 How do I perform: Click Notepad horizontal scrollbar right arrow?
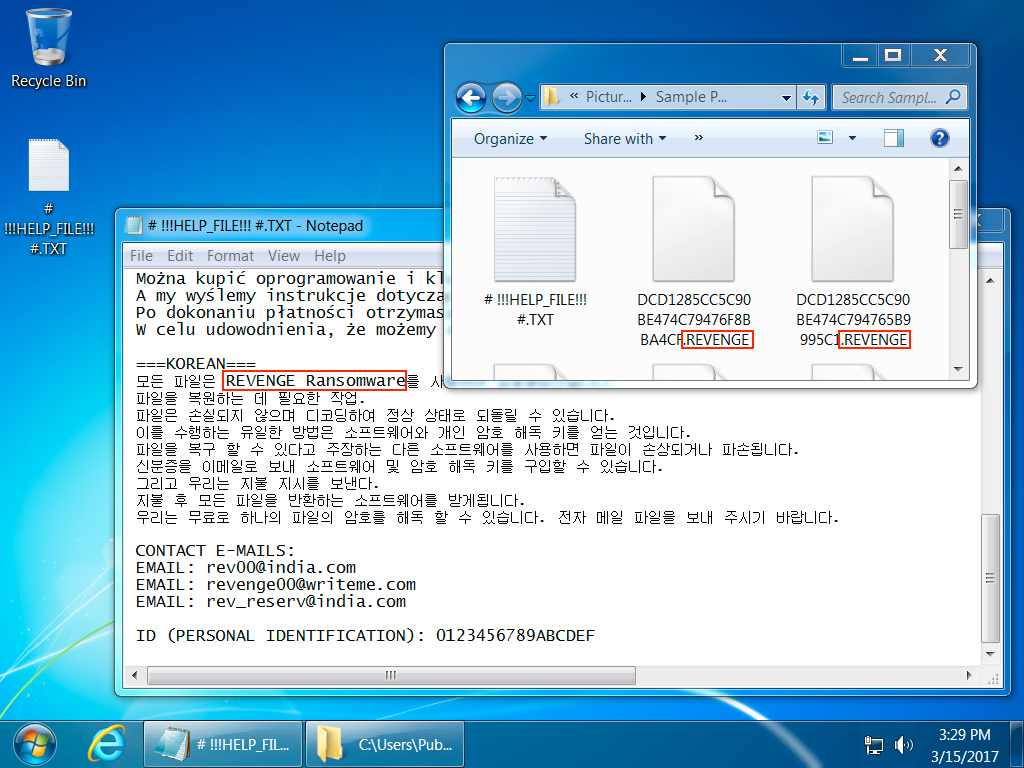click(969, 675)
